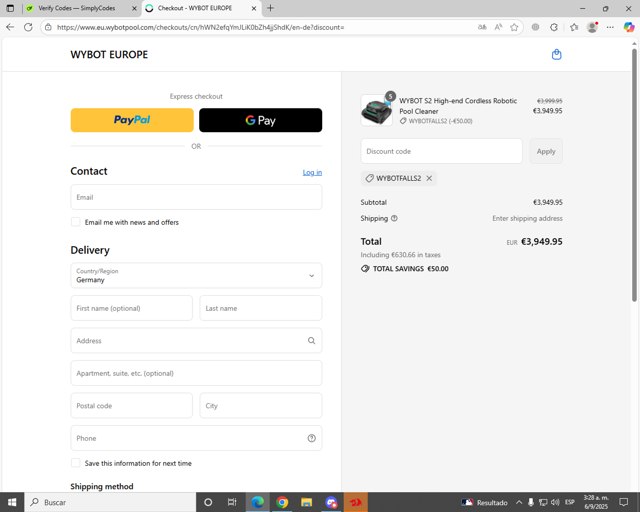Focus the Email input field
The height and width of the screenshot is (512, 640).
click(196, 197)
